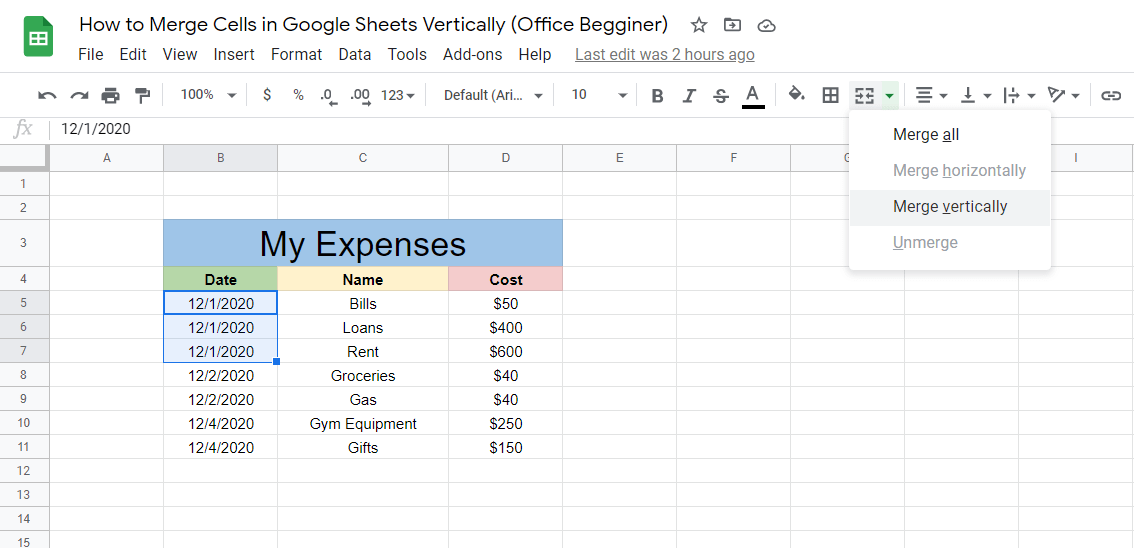
Task: Open the text color picker
Action: point(753,95)
